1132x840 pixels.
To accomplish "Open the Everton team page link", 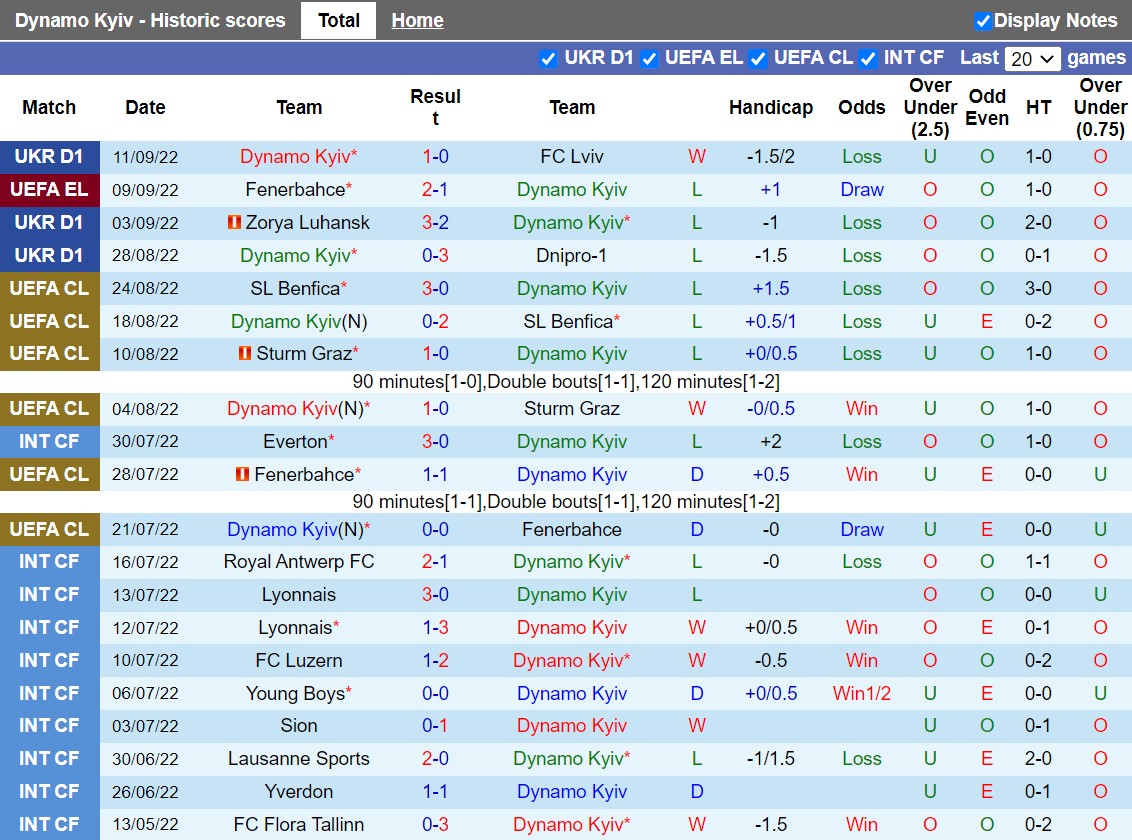I will 295,441.
